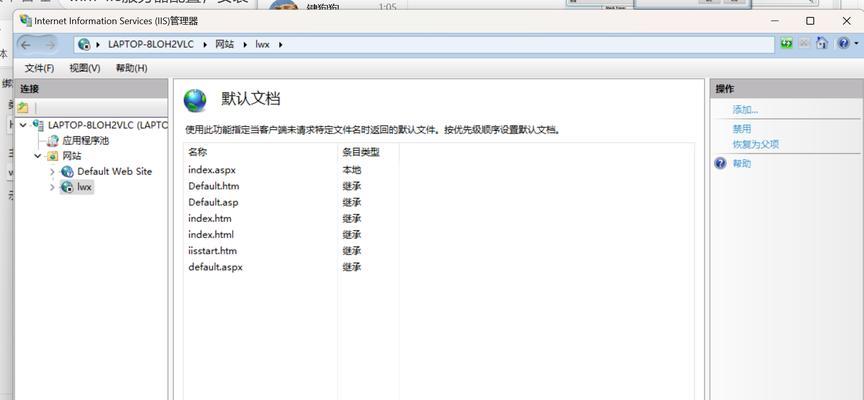Collapse the LAPTOP-8LOH2VLC server node
The height and width of the screenshot is (400, 864).
click(x=23, y=125)
